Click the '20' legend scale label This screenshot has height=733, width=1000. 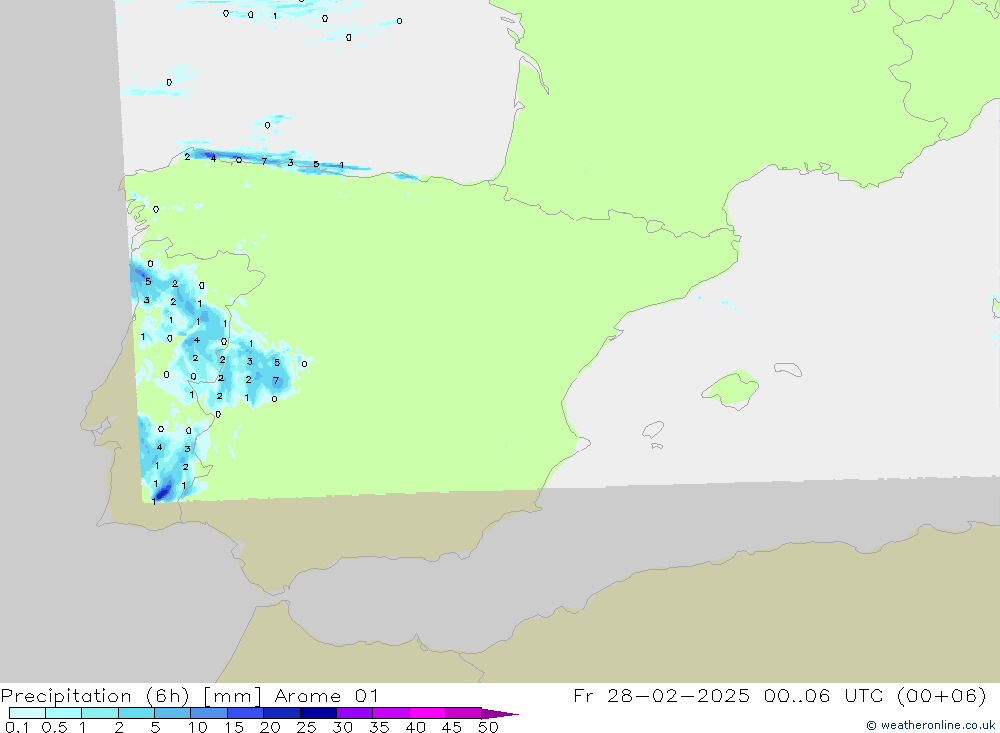(x=270, y=727)
